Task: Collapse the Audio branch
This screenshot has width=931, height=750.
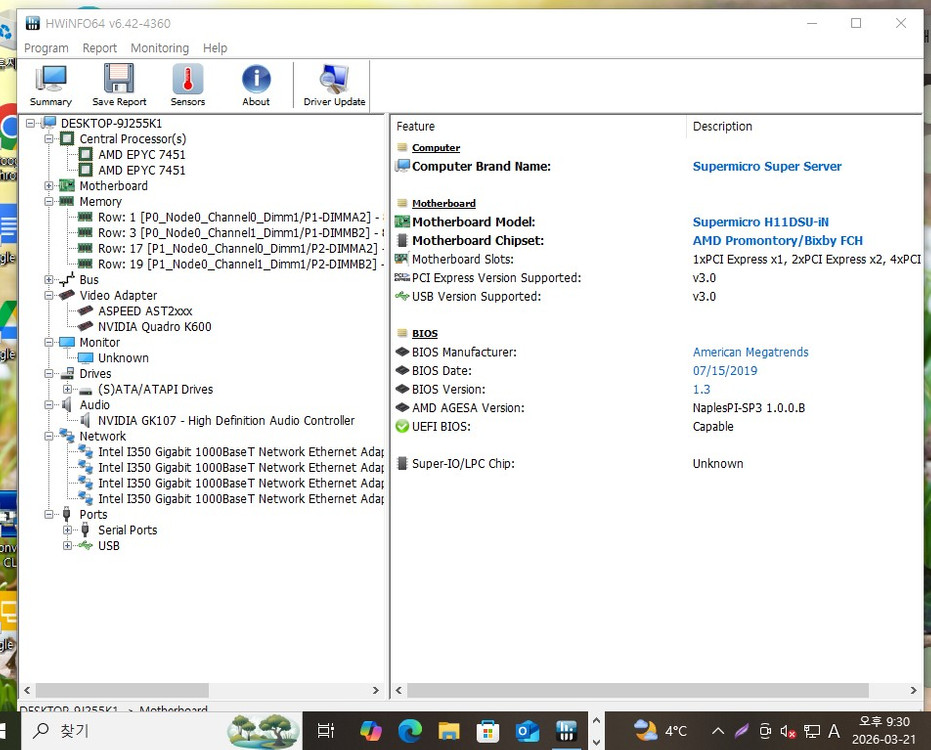Action: tap(49, 405)
